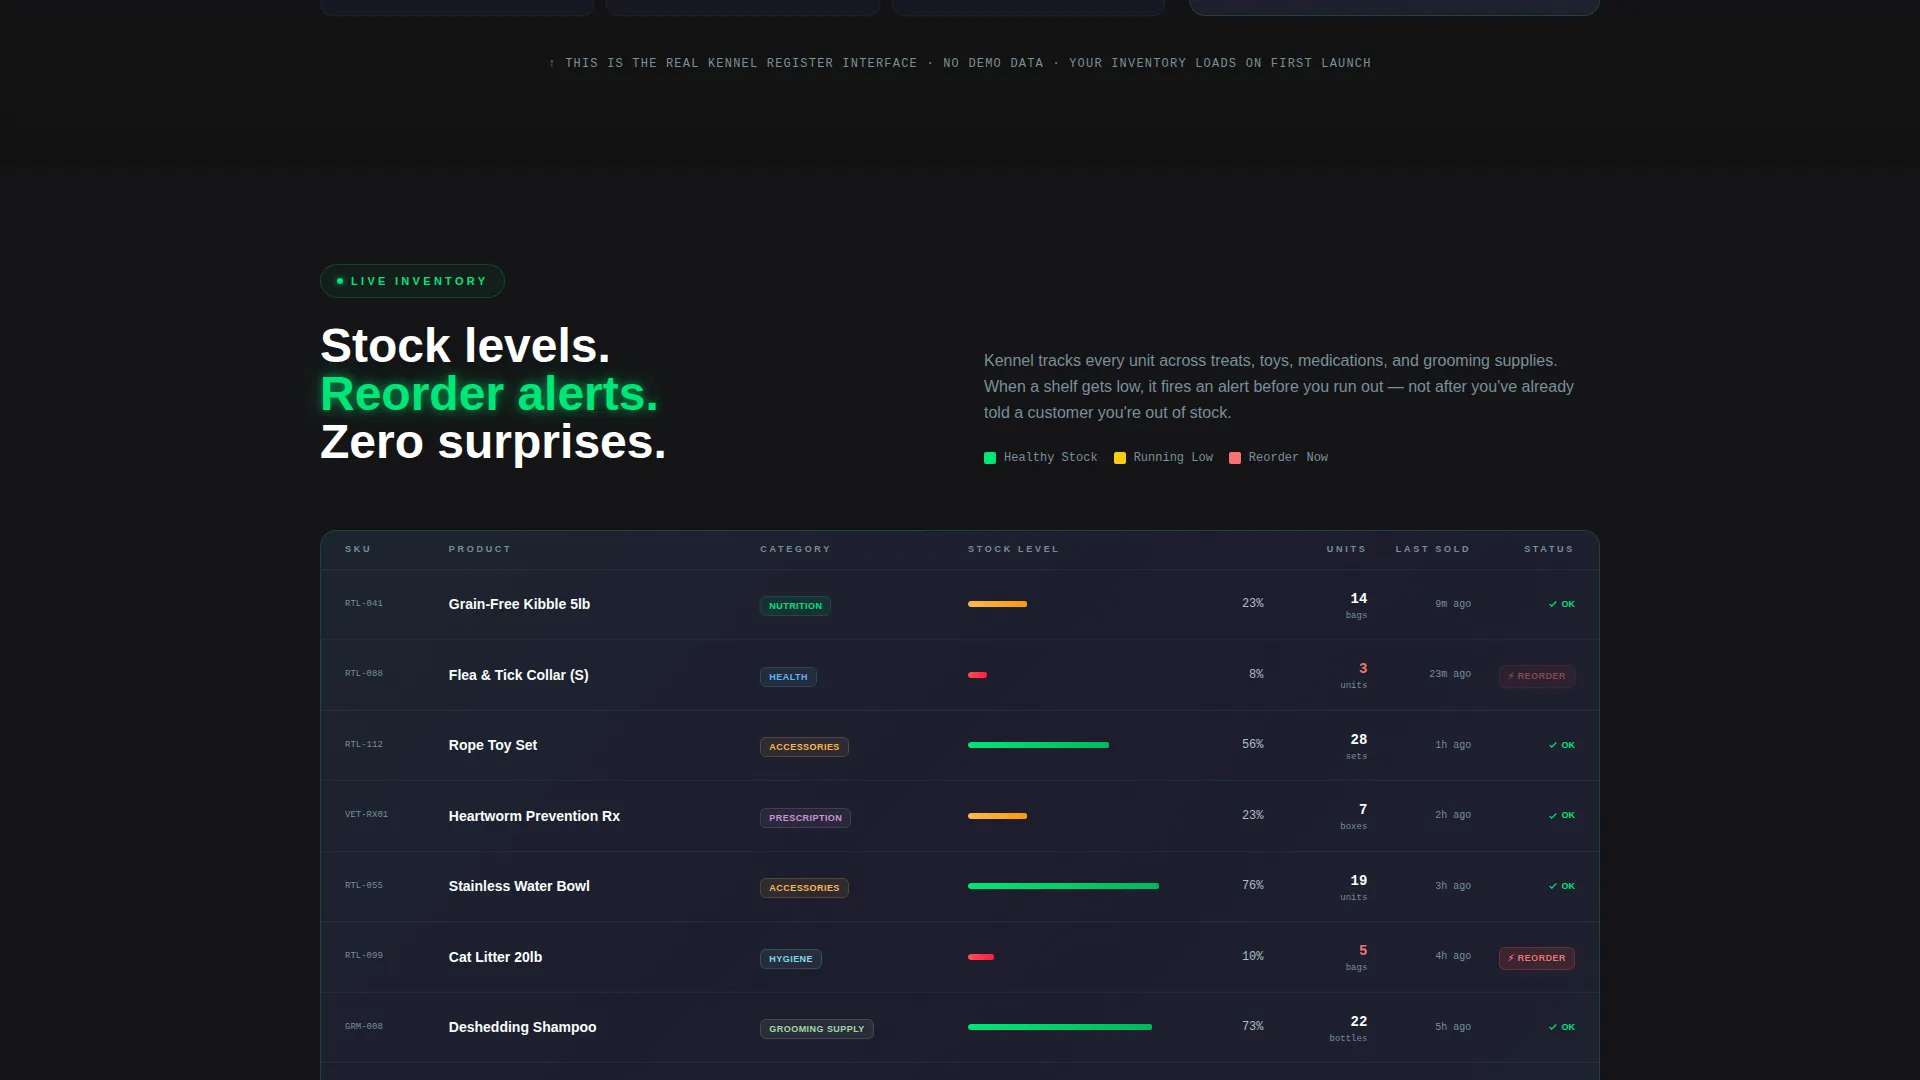
Task: Click the 5h ago last sold time
Action: point(1453,1027)
